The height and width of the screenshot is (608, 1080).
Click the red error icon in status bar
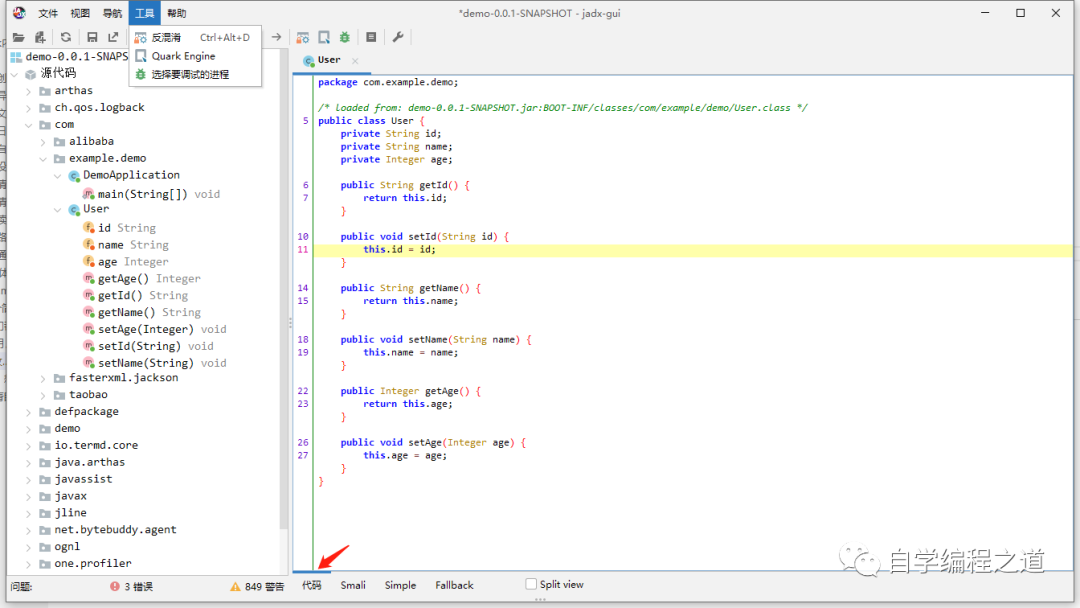click(114, 587)
